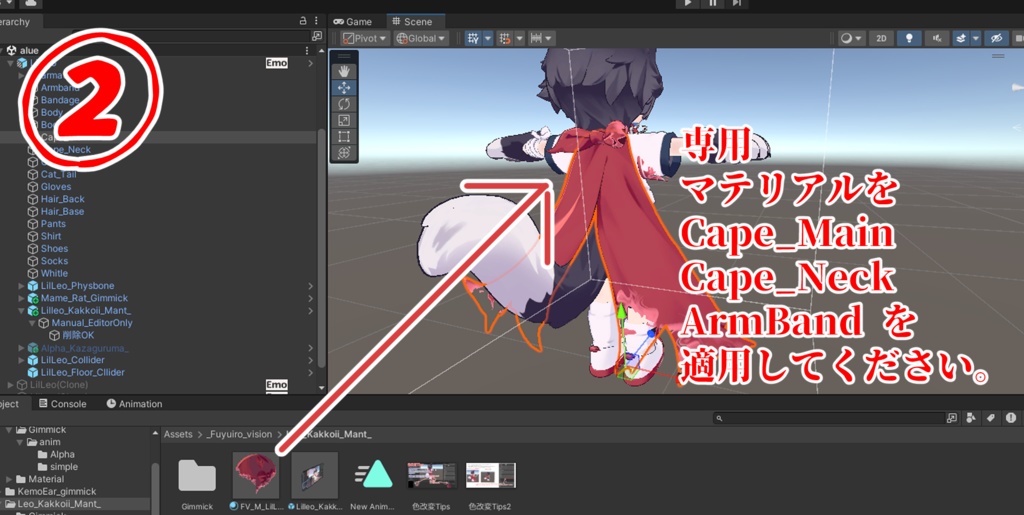
Task: Collapse Lilleo_Kakkoii_Mant_ in hierarchy
Action: tap(22, 311)
